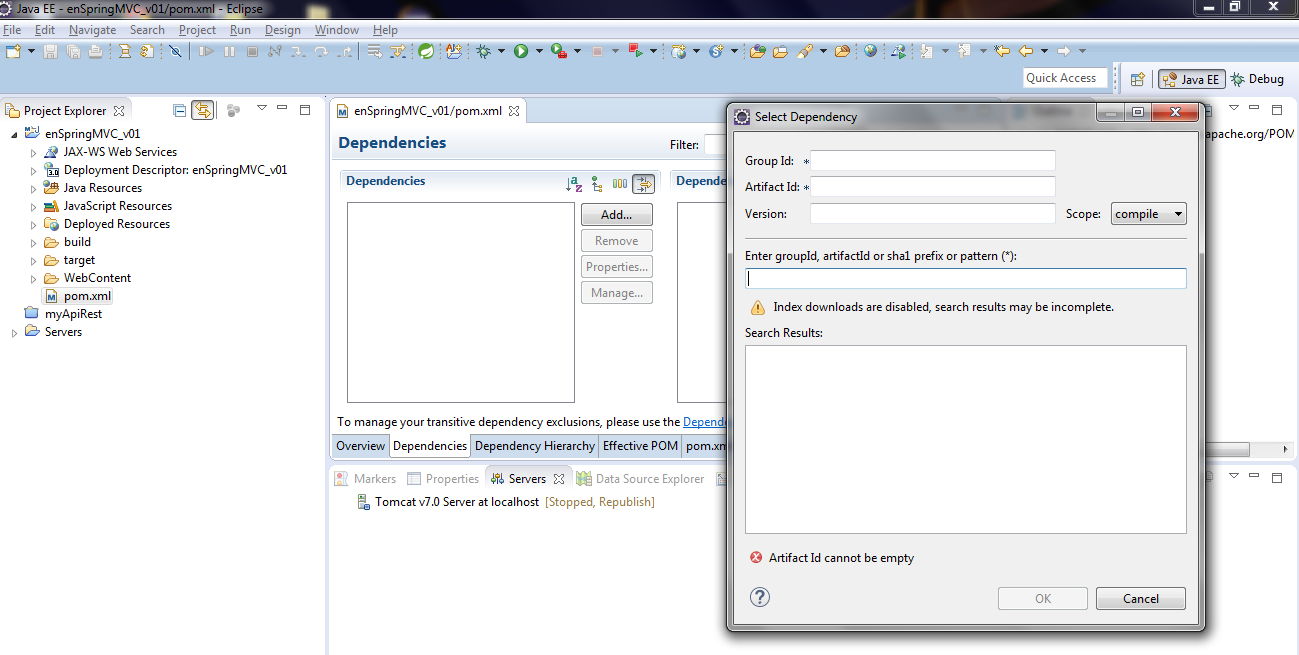Expand JAX-WS Web Services node
The width and height of the screenshot is (1299, 655).
pos(33,152)
